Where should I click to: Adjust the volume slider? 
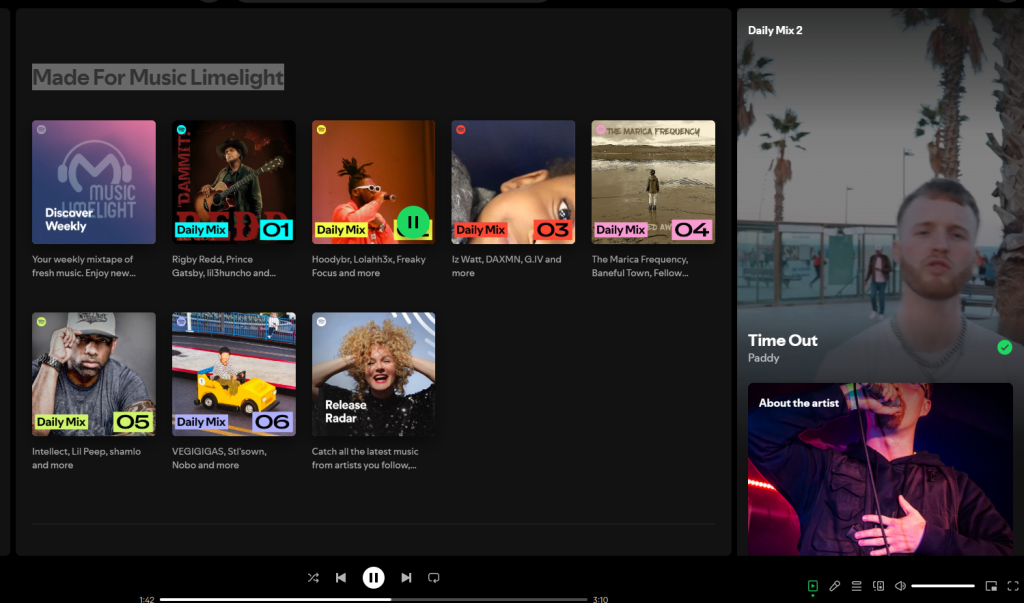tap(943, 586)
